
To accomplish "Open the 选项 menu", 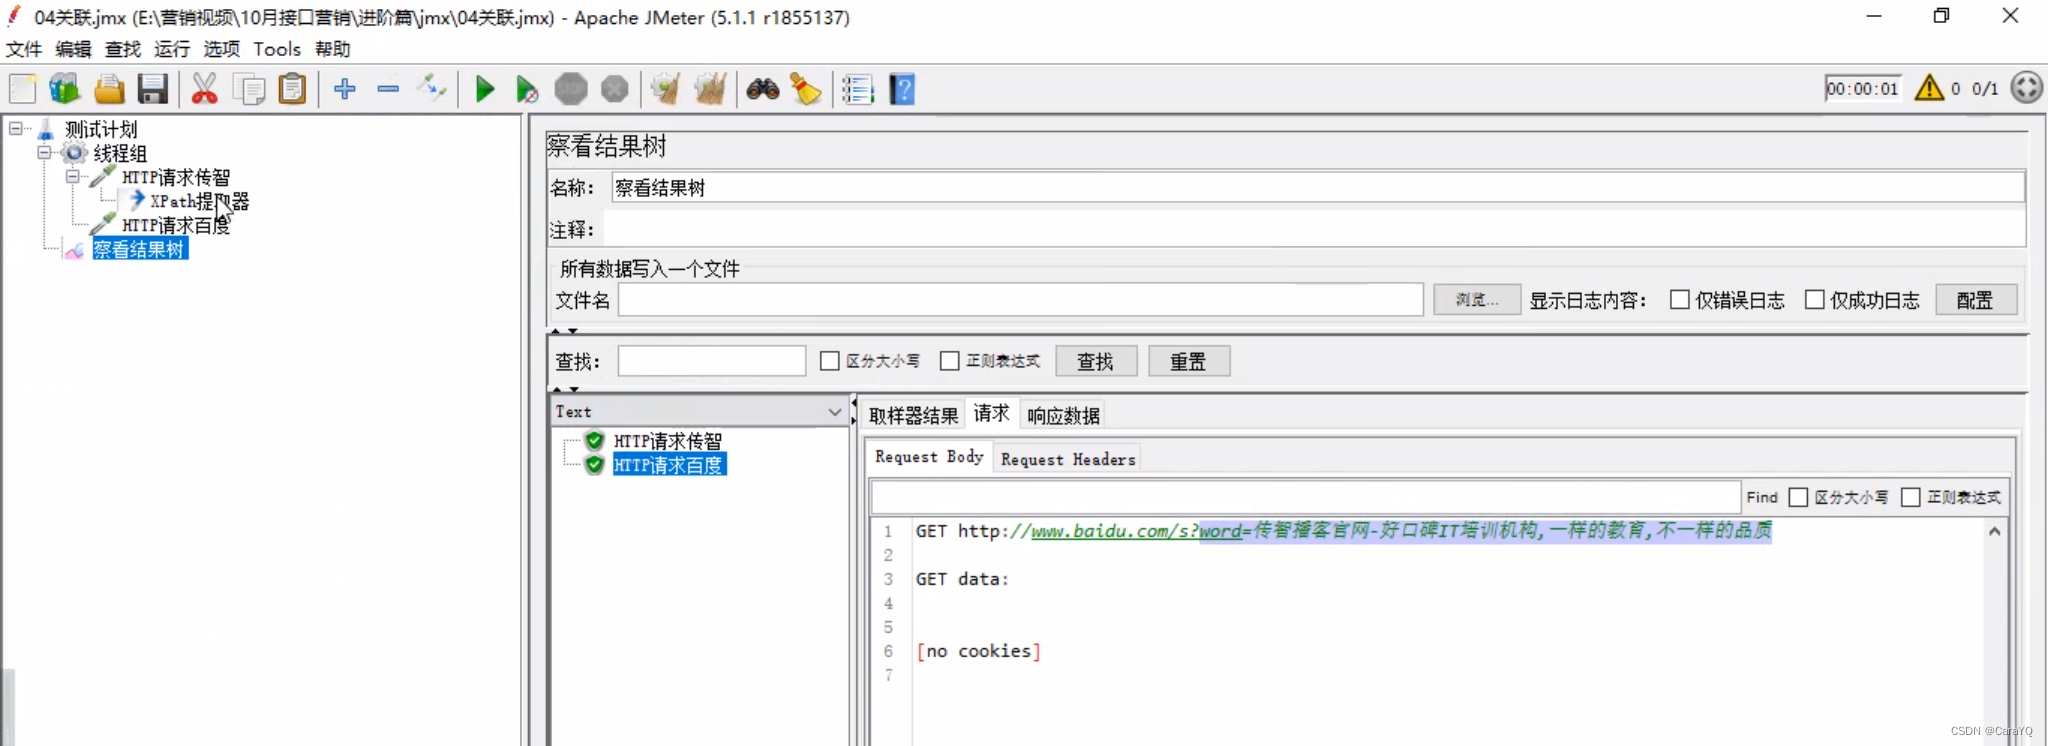I will coord(221,49).
